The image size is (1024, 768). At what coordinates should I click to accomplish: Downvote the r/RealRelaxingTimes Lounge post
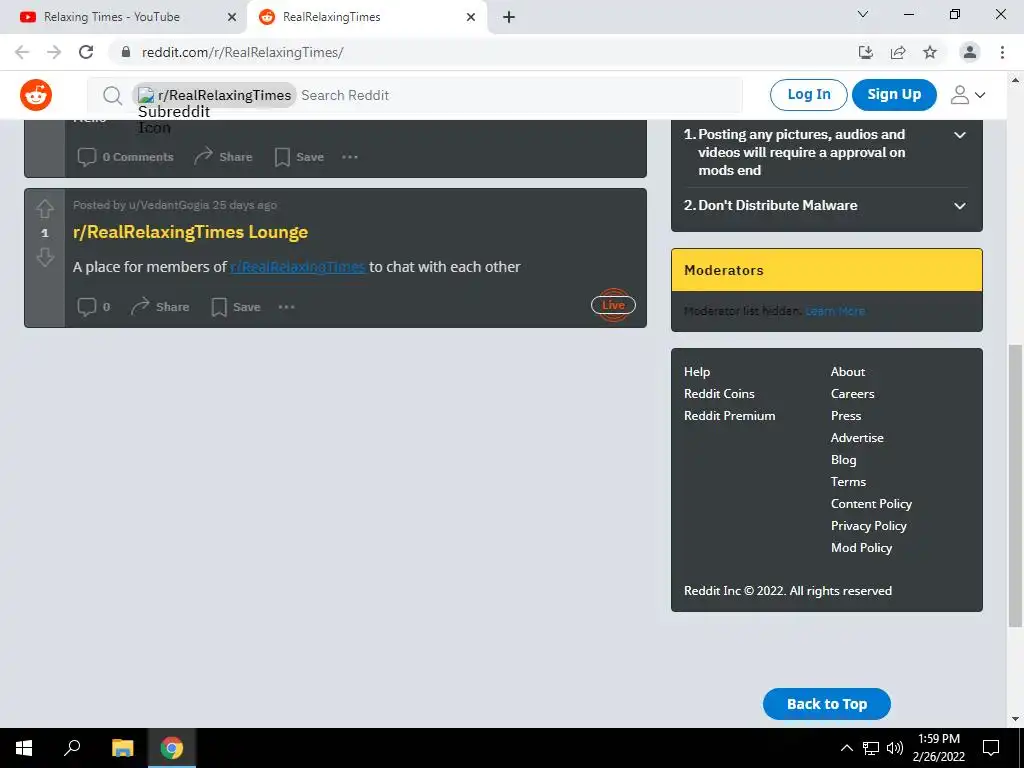[x=44, y=257]
